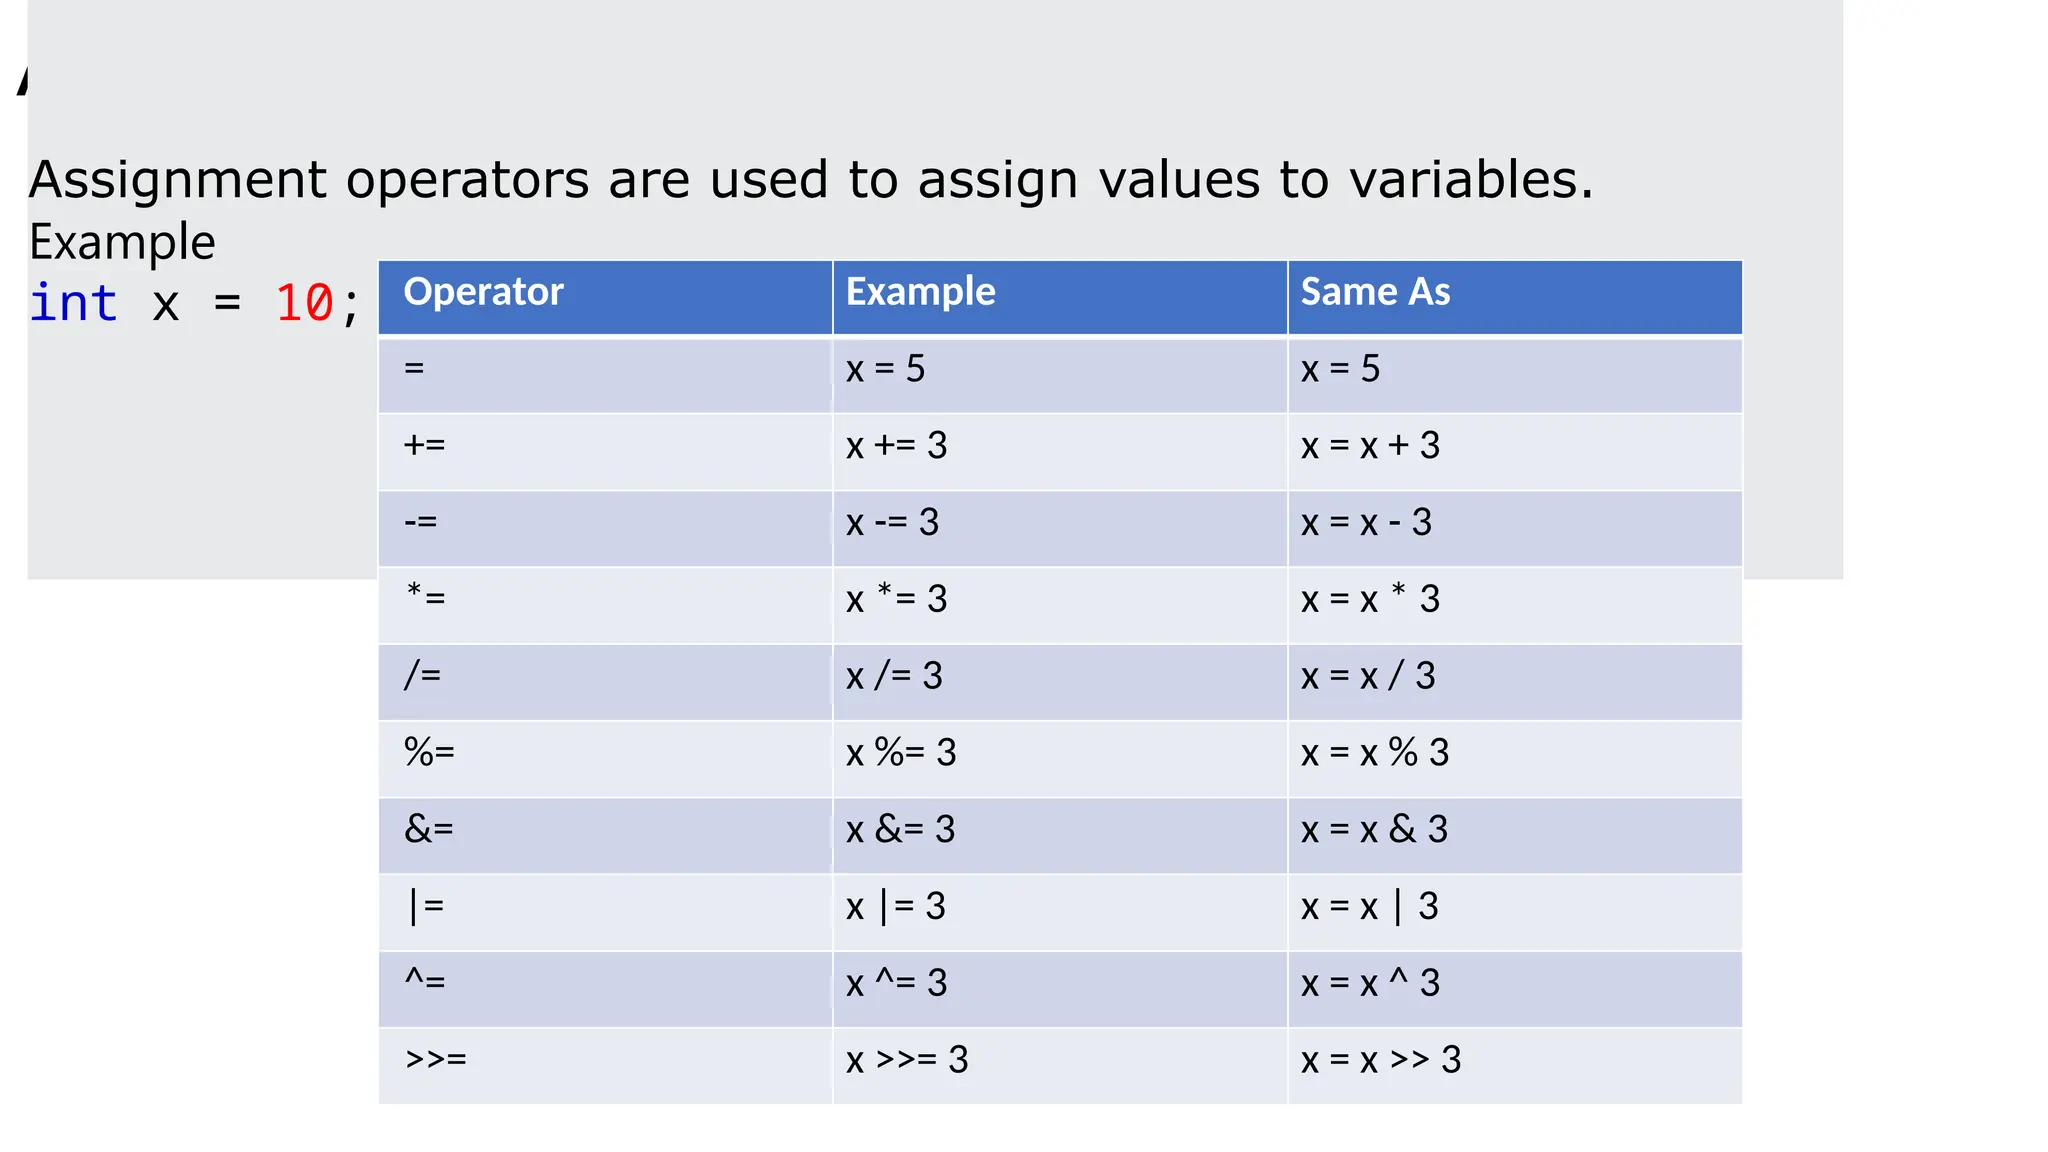This screenshot has height=1152, width=2048.
Task: Click the red number 10
Action: point(304,303)
